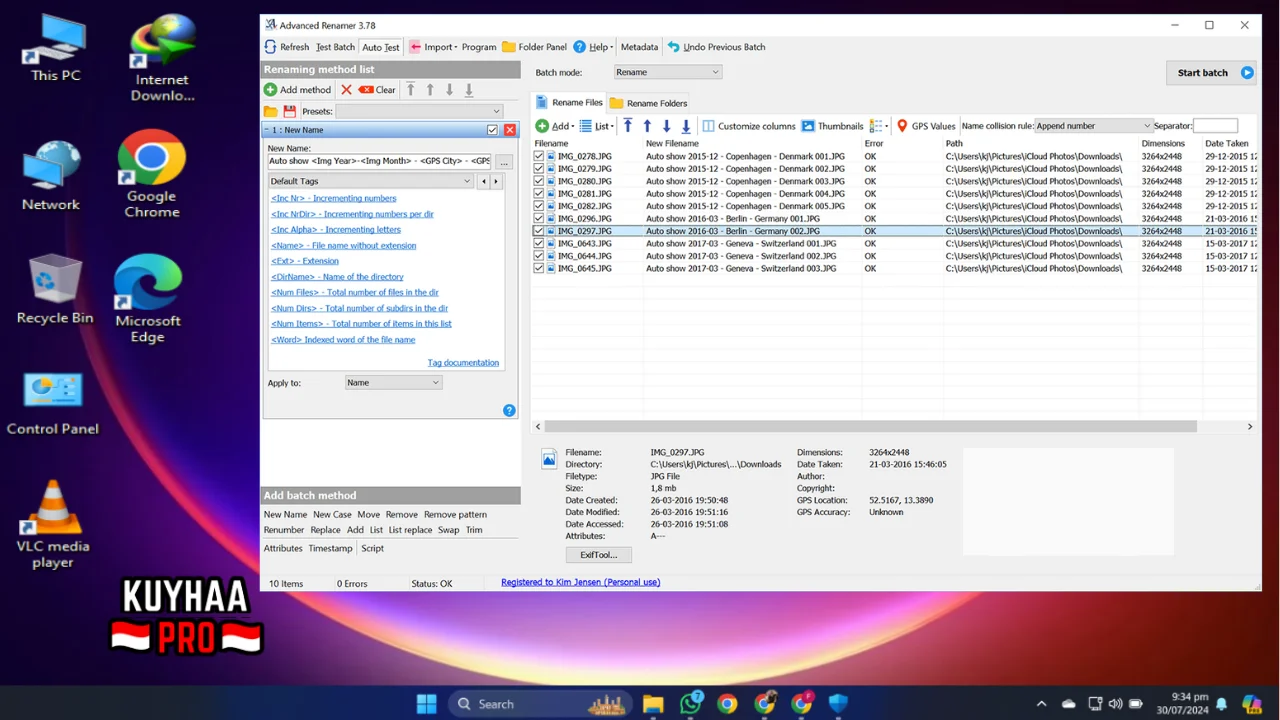Save preset with the floppy disk icon
This screenshot has height=720, width=1280.
[290, 111]
